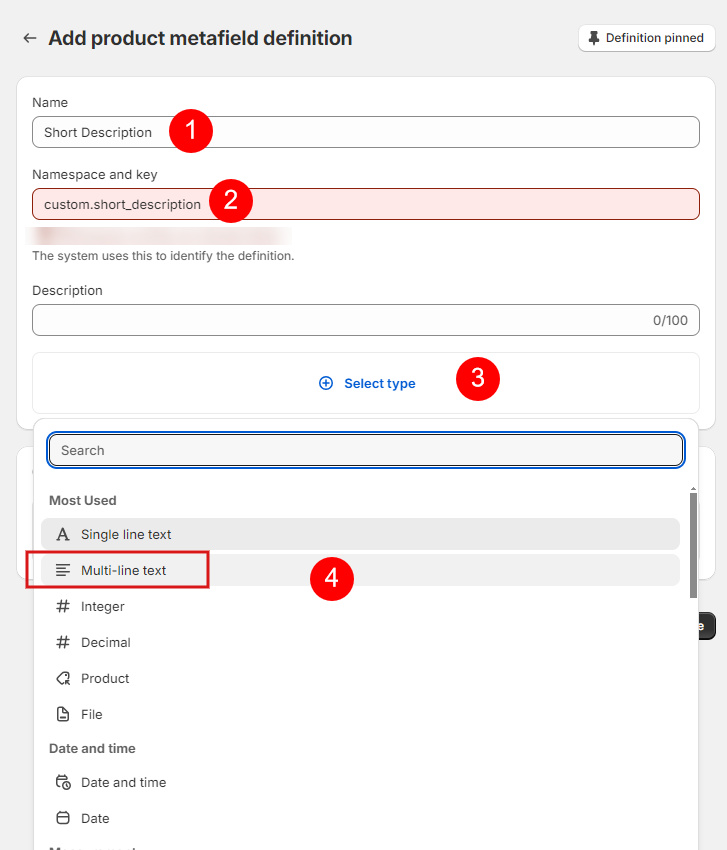The width and height of the screenshot is (727, 850).
Task: Click the type list scrollbar thumb
Action: [693, 545]
